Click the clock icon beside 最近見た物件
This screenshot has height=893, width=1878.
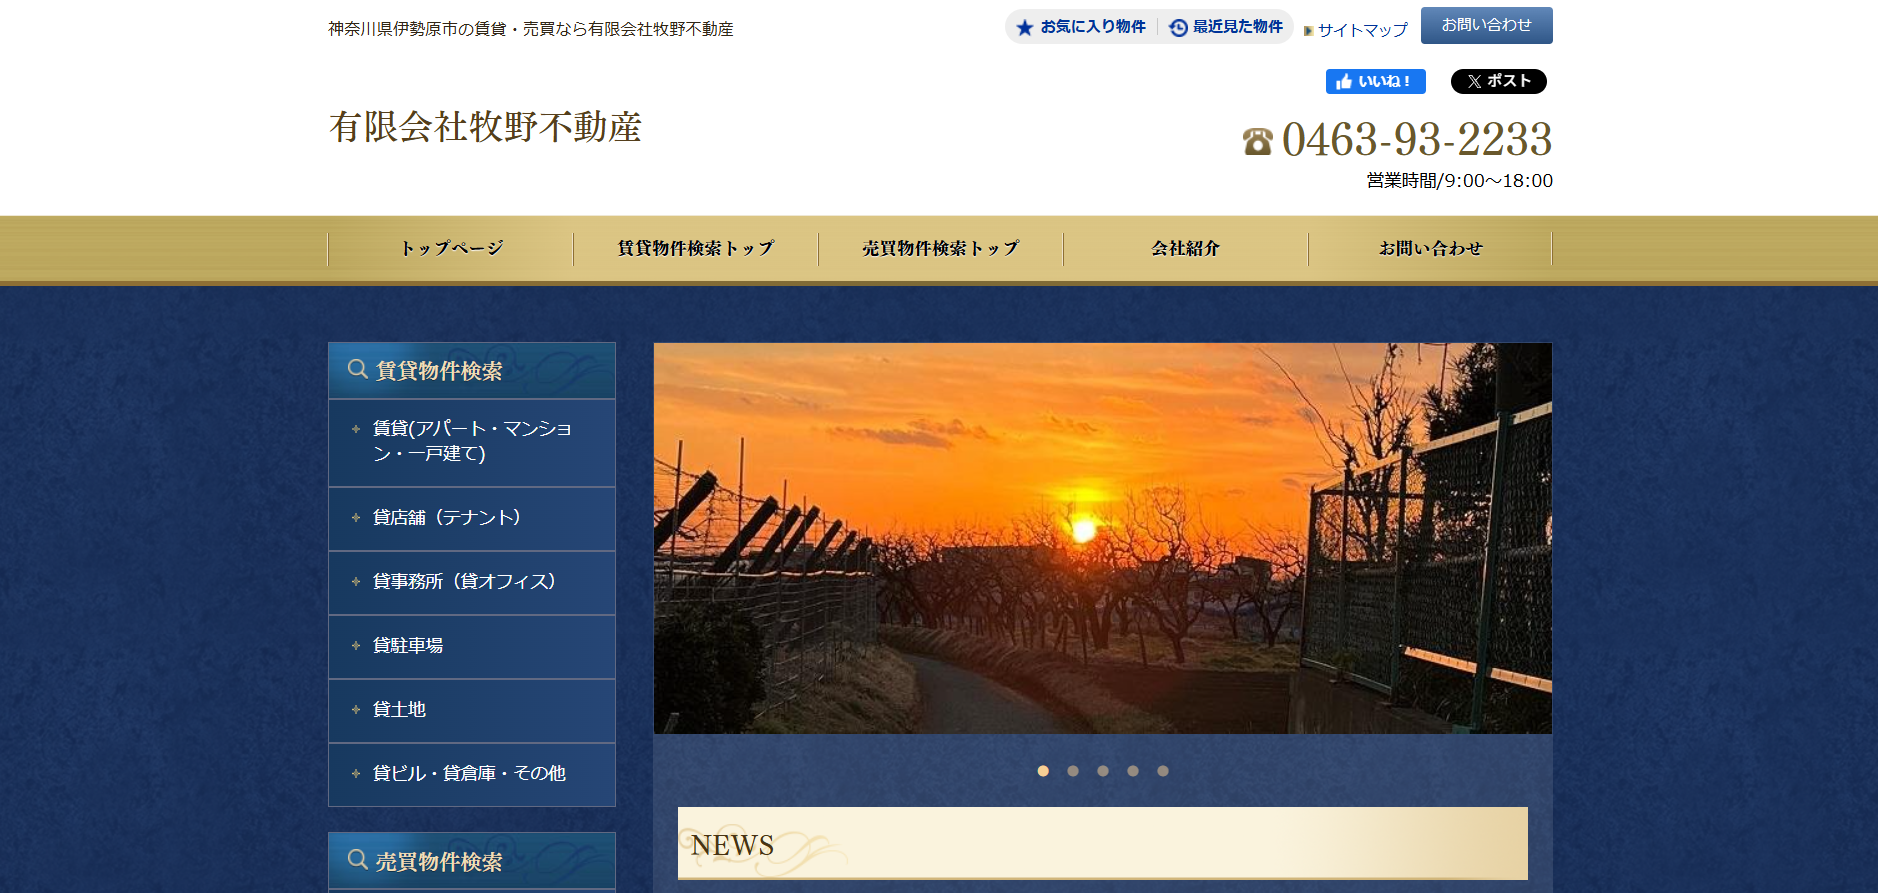coord(1179,28)
